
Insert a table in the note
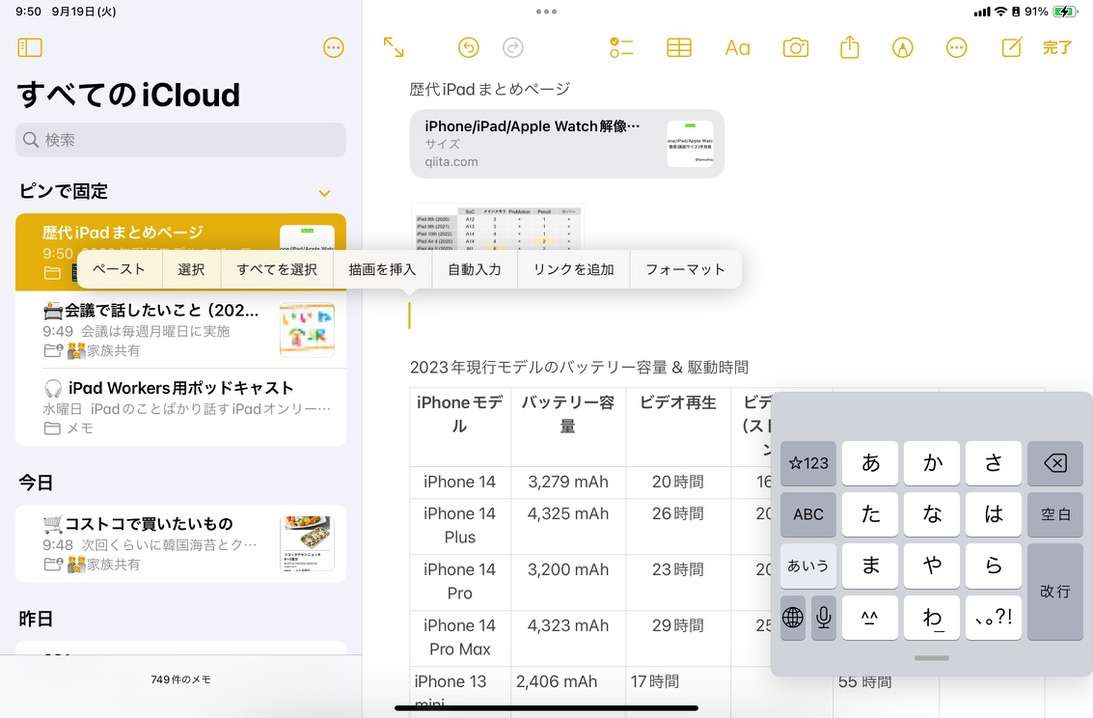coord(679,47)
